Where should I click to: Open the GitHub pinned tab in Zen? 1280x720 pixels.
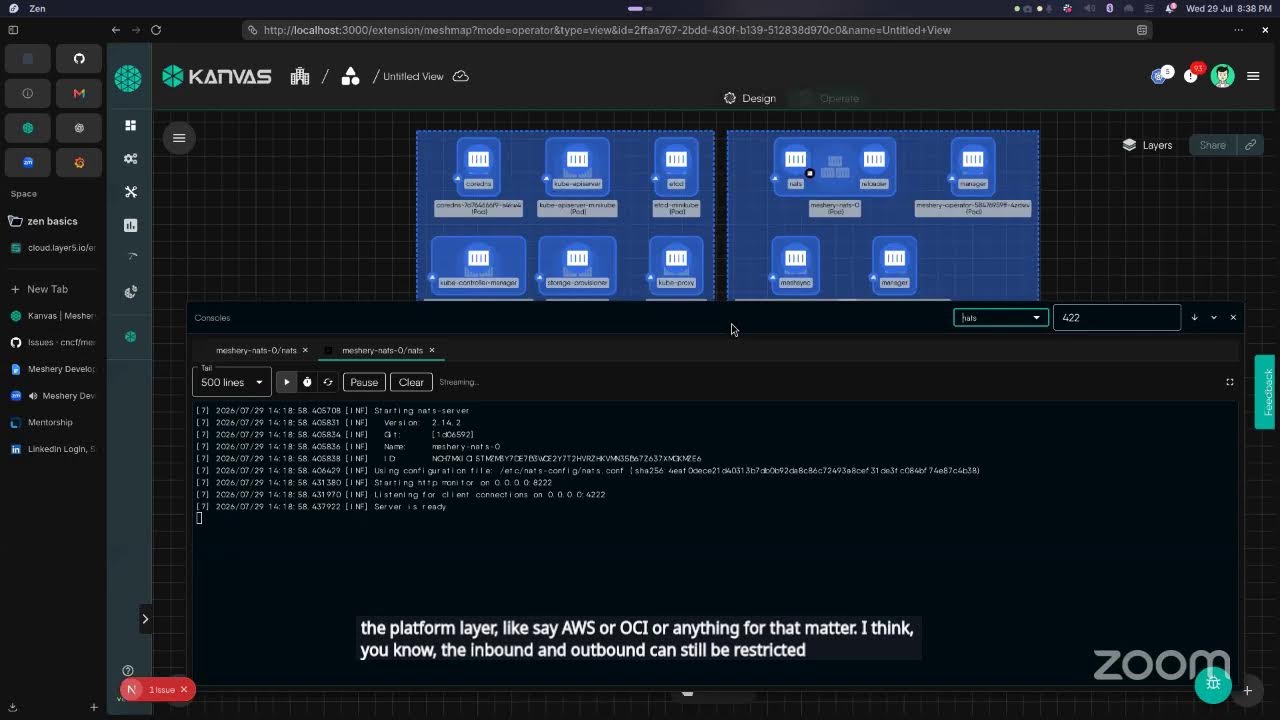[79, 58]
